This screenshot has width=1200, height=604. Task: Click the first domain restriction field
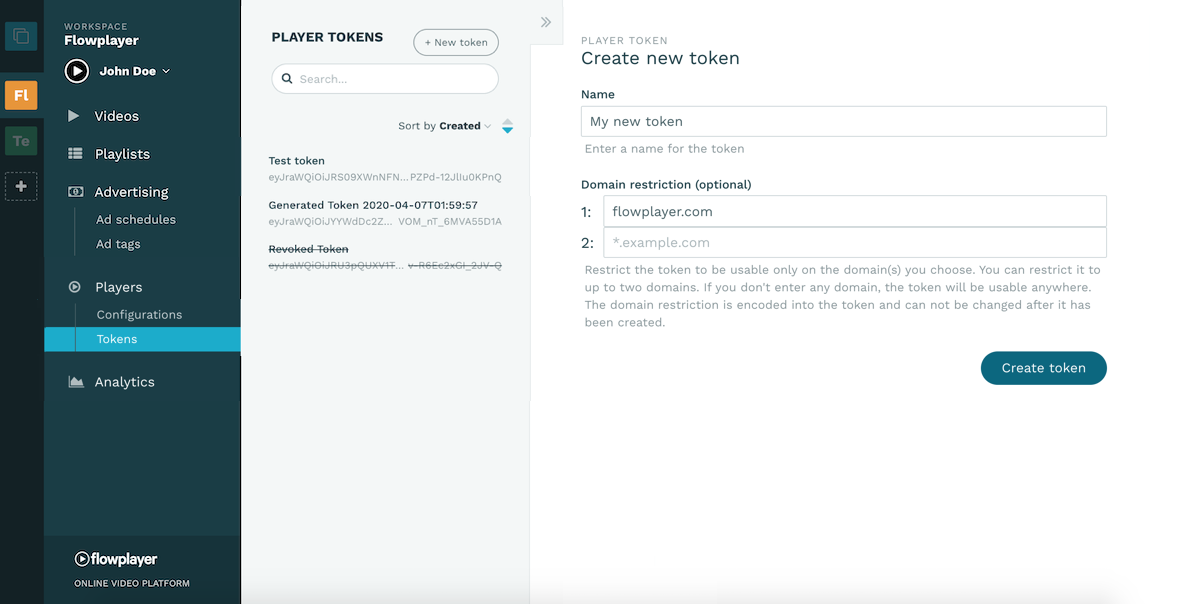pyautogui.click(x=855, y=211)
